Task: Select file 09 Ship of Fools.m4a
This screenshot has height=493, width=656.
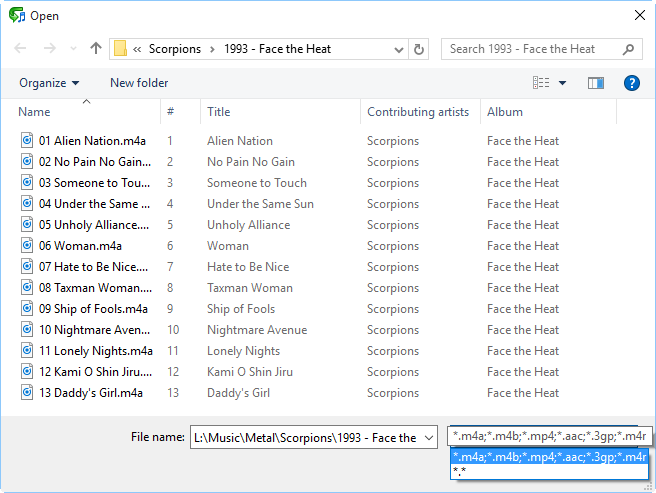Action: pyautogui.click(x=93, y=308)
